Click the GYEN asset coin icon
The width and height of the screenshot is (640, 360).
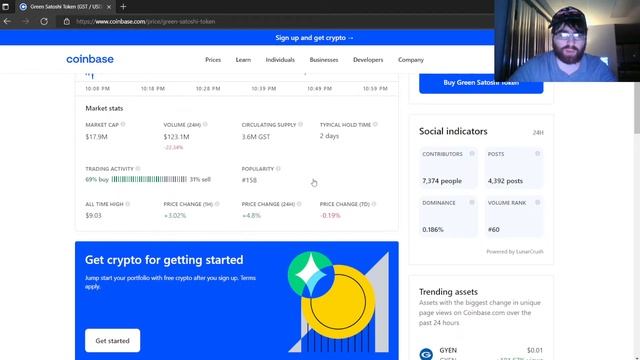pos(426,353)
